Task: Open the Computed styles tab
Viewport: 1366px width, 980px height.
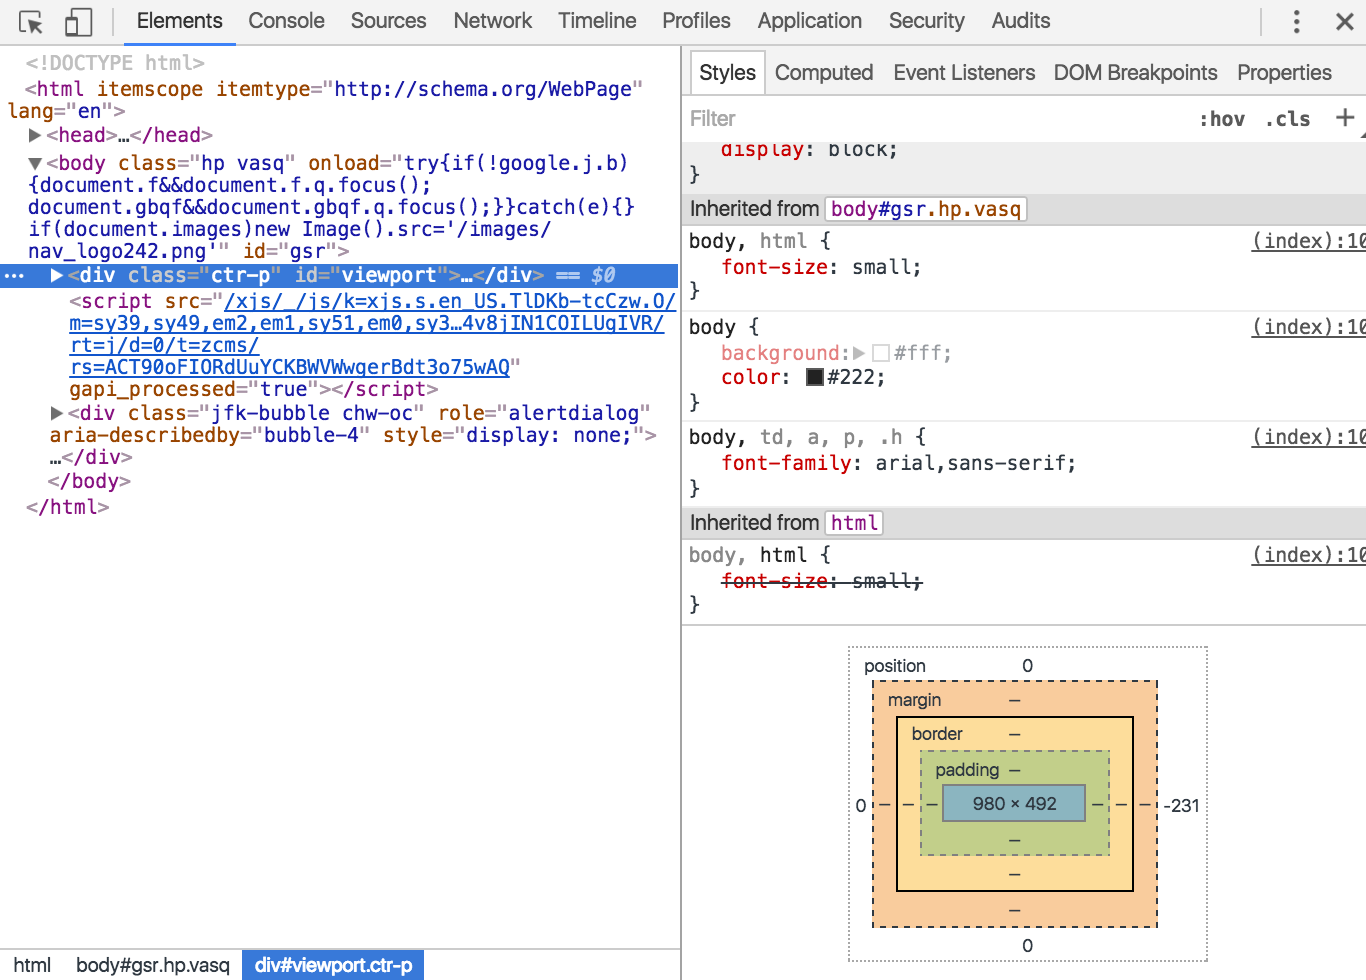Action: point(823,73)
